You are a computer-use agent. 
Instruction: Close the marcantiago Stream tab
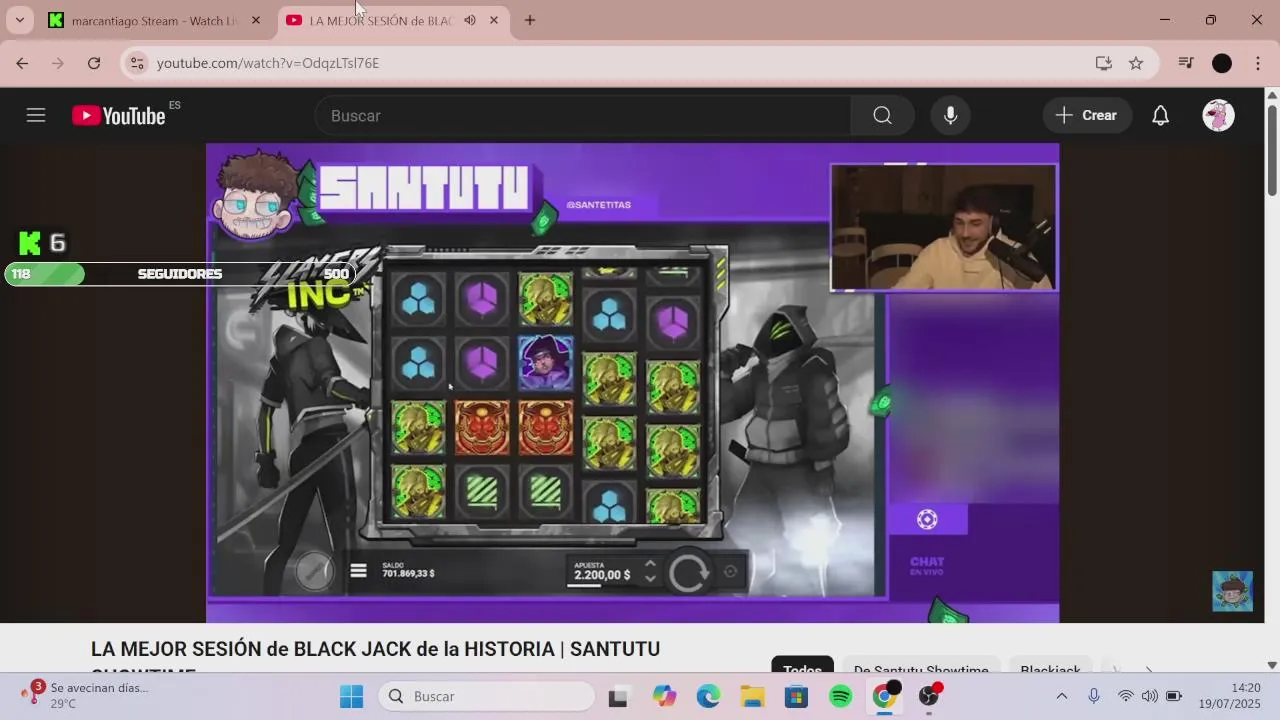pyautogui.click(x=256, y=20)
